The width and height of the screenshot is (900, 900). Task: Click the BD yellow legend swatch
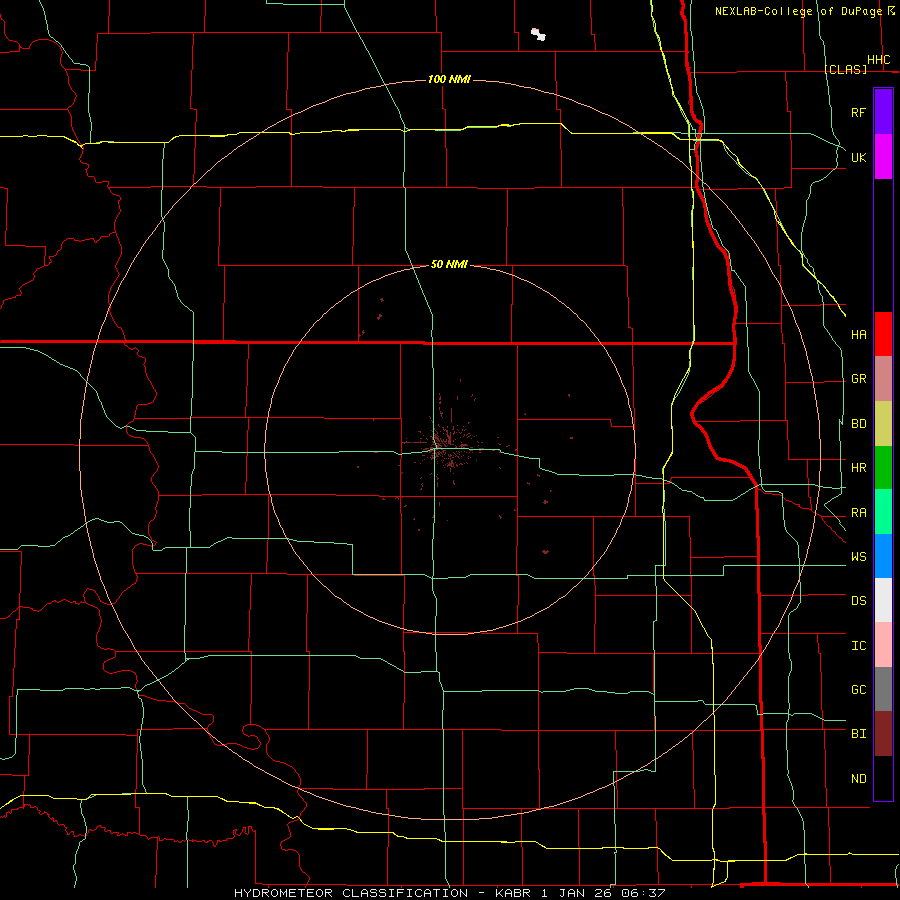tap(883, 424)
